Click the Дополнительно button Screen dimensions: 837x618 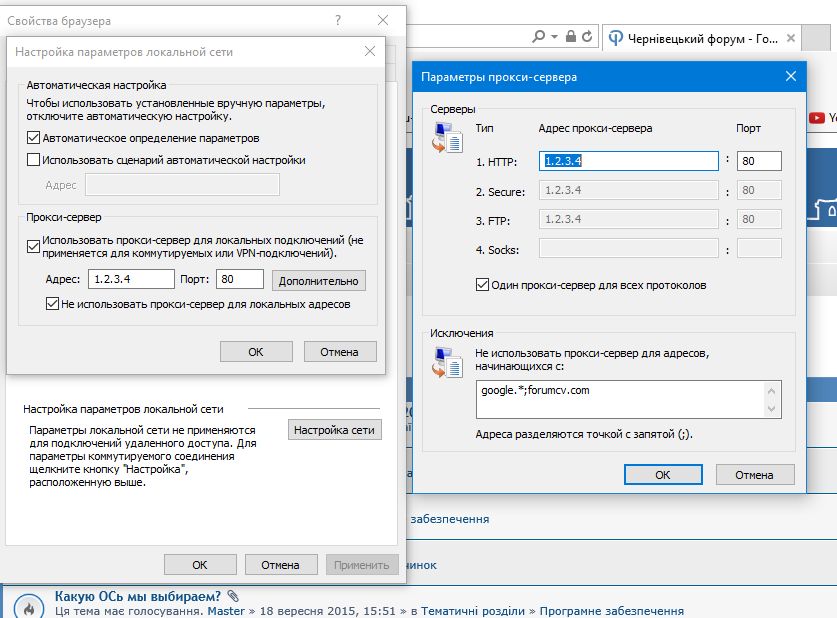point(318,281)
